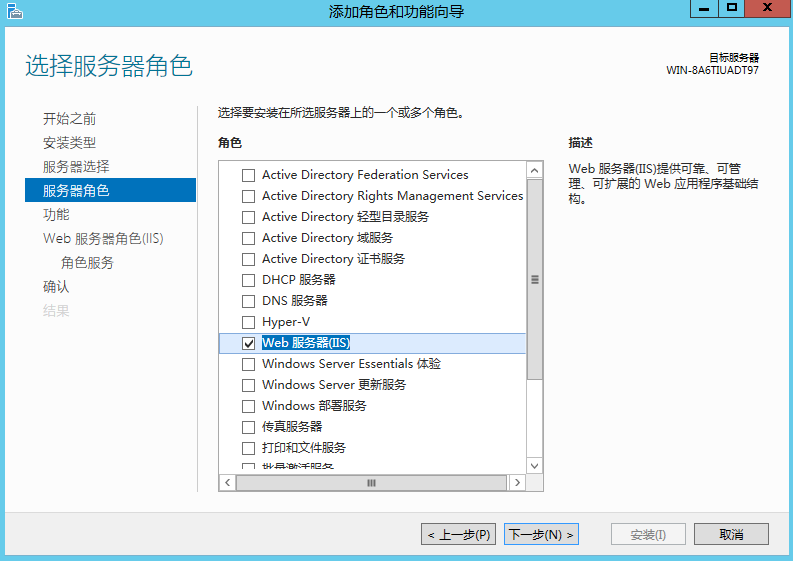The height and width of the screenshot is (561, 793).
Task: Open the 安装类型 step in the sidebar
Action: [70, 143]
